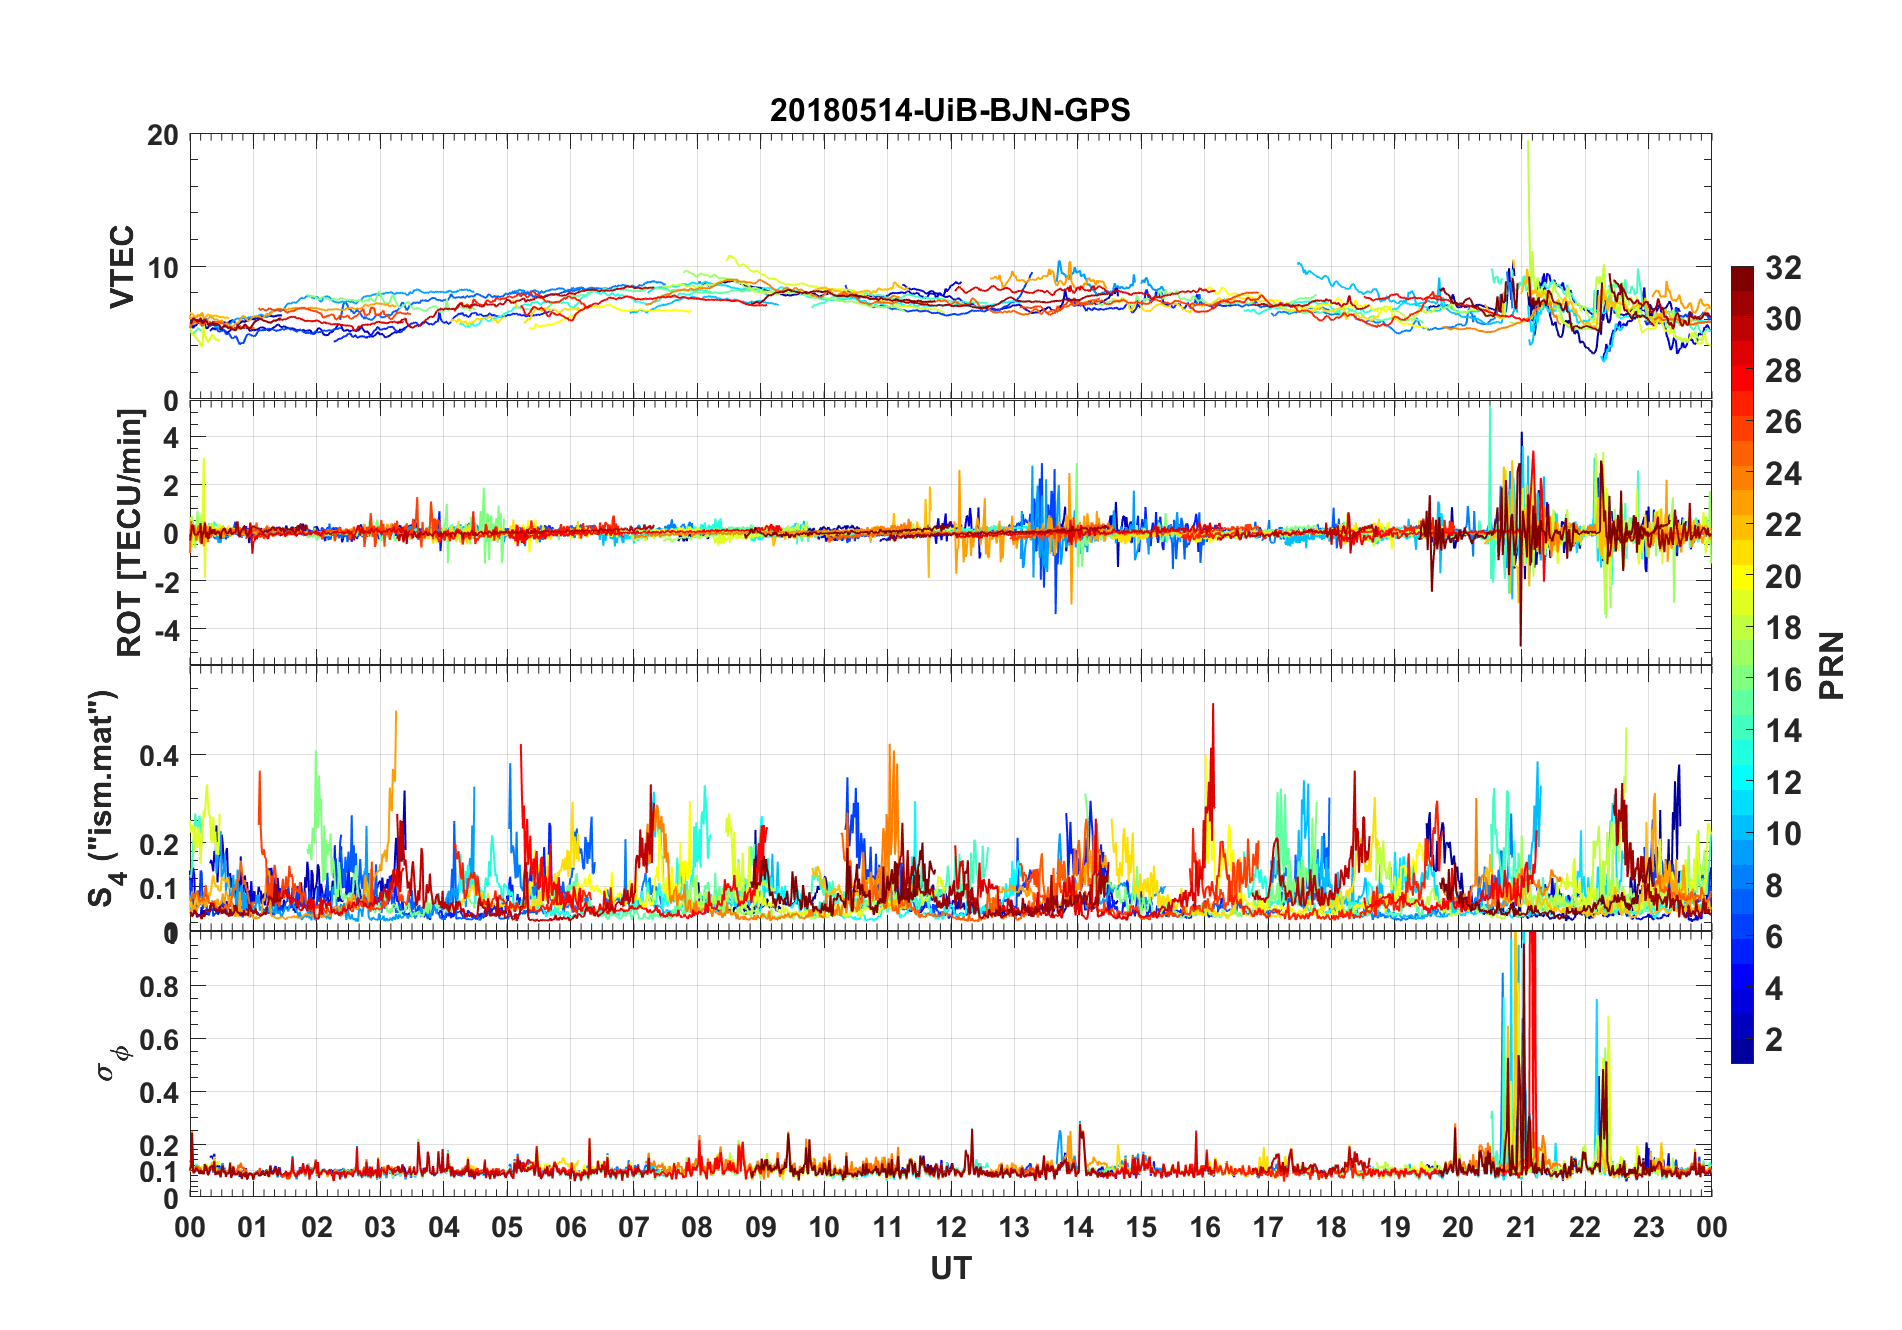The image size is (1902, 1330).
Task: Select the "12" tick on the UT axis
Action: [951, 1227]
